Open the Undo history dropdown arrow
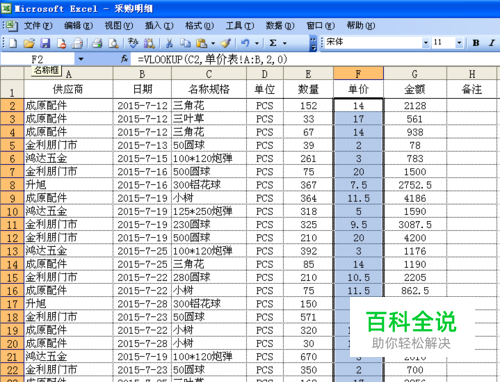The height and width of the screenshot is (382, 500). click(257, 43)
